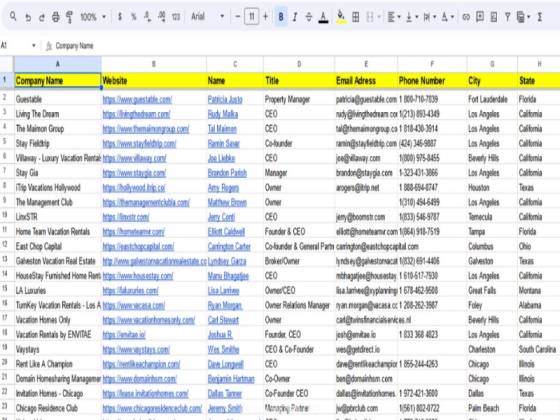Insert a comment
Image resolution: width=560 pixels, height=420 pixels.
pyautogui.click(x=480, y=17)
